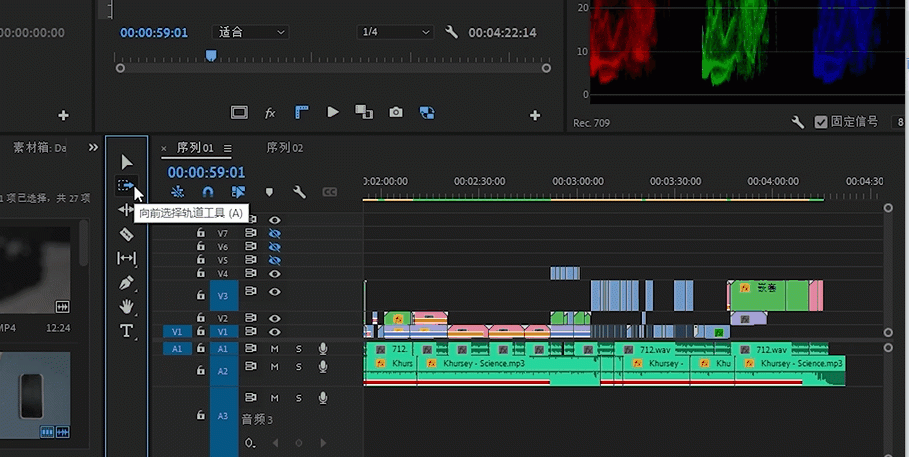Select the Pen tool

click(x=126, y=282)
